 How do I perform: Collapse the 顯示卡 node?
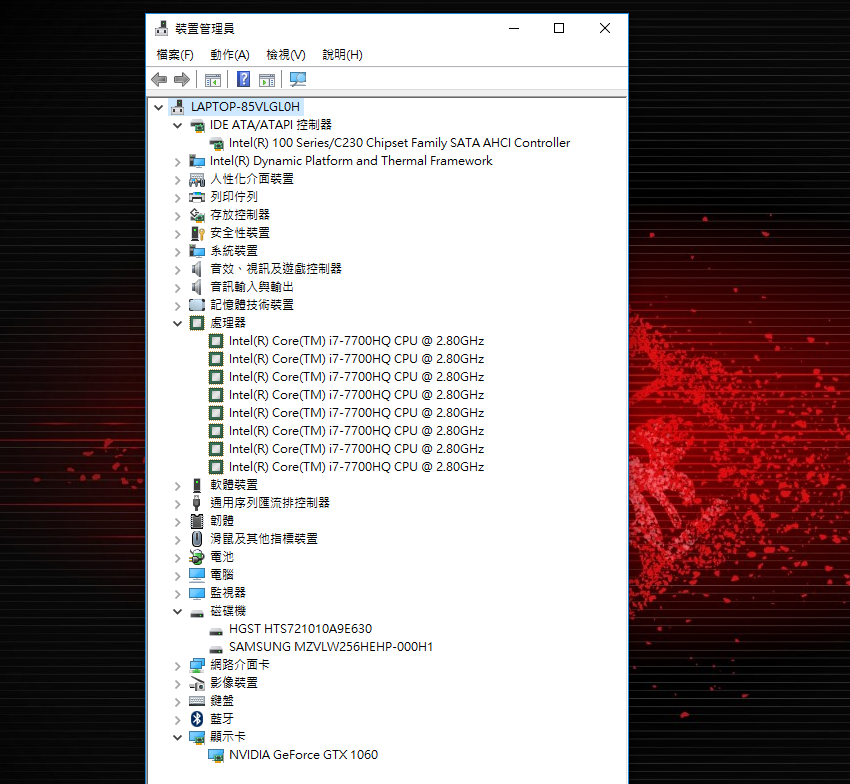[x=177, y=737]
